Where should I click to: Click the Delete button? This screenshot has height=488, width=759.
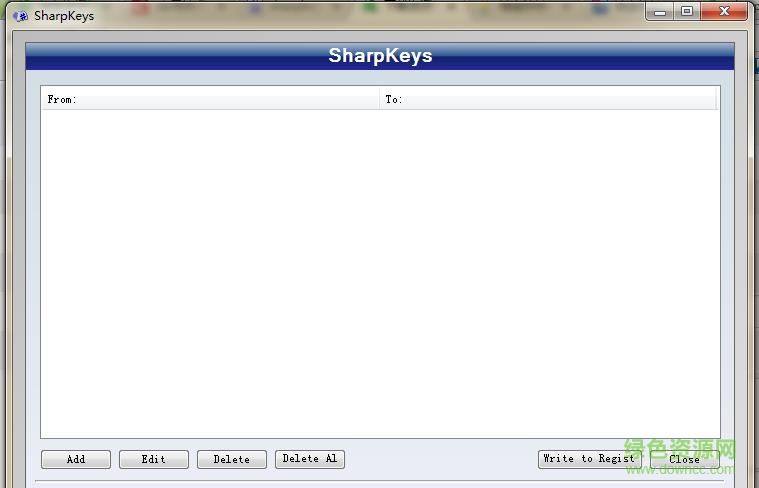(232, 459)
